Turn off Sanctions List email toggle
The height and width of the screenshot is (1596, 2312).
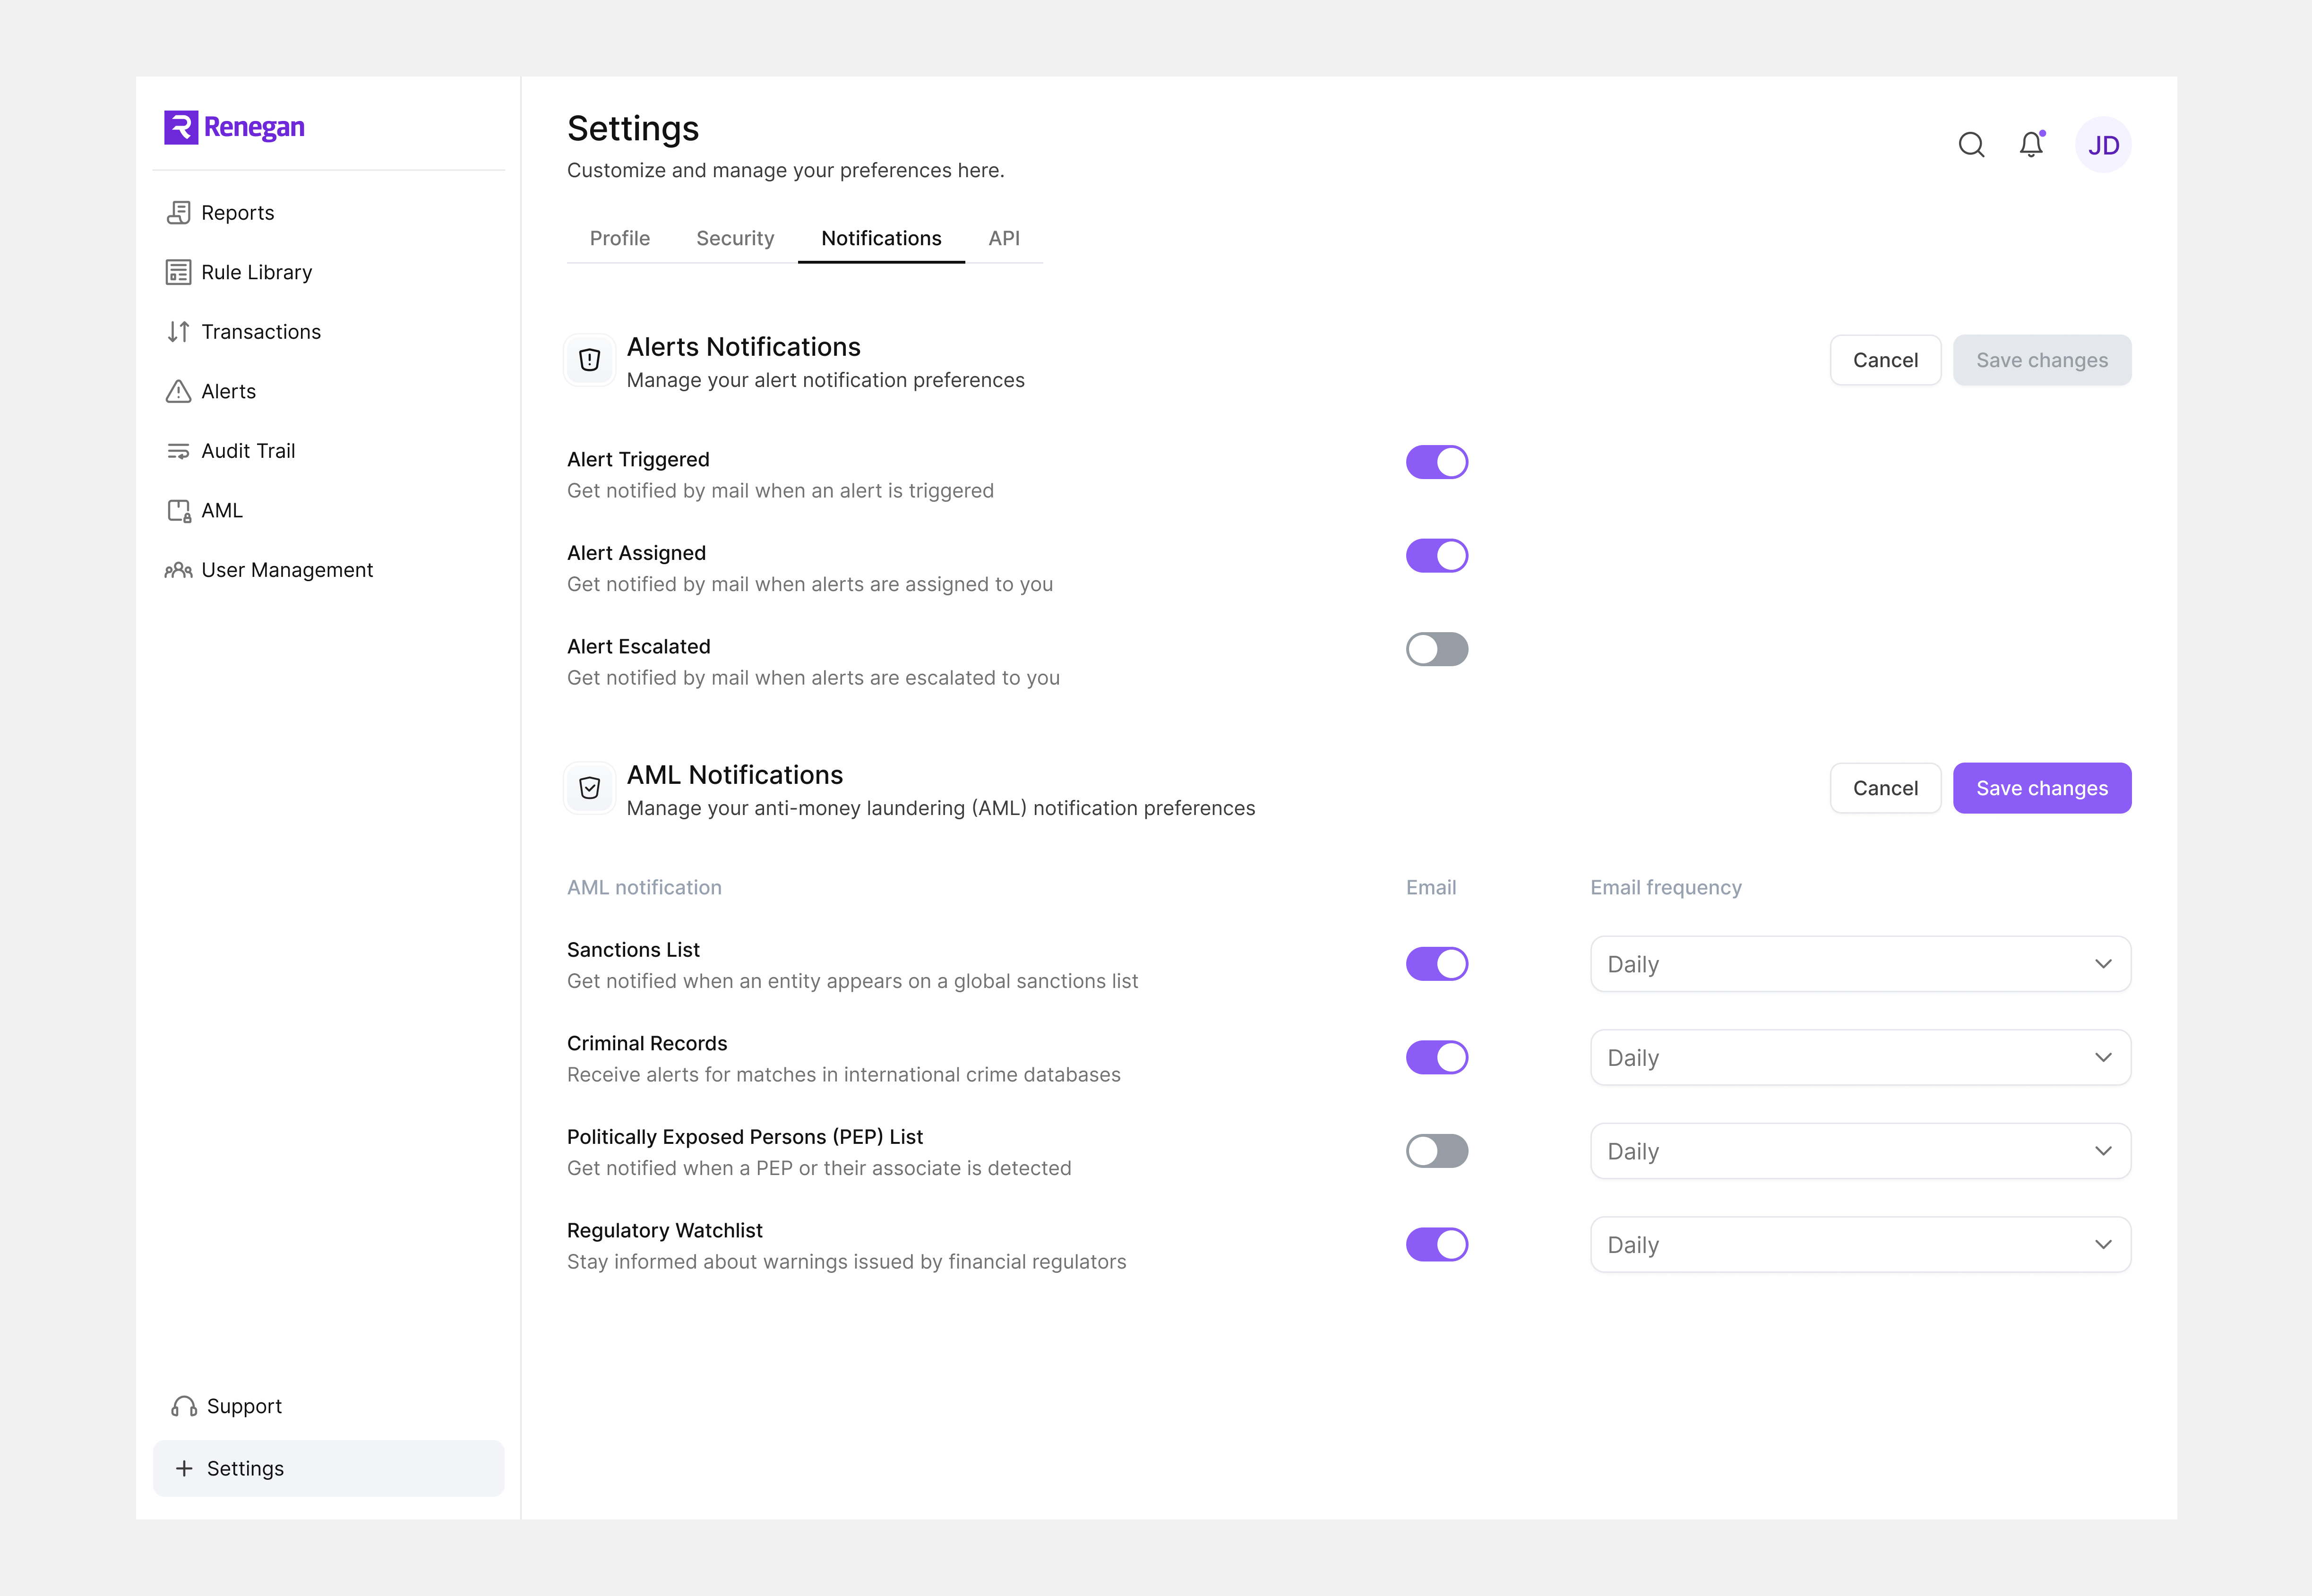[1437, 964]
